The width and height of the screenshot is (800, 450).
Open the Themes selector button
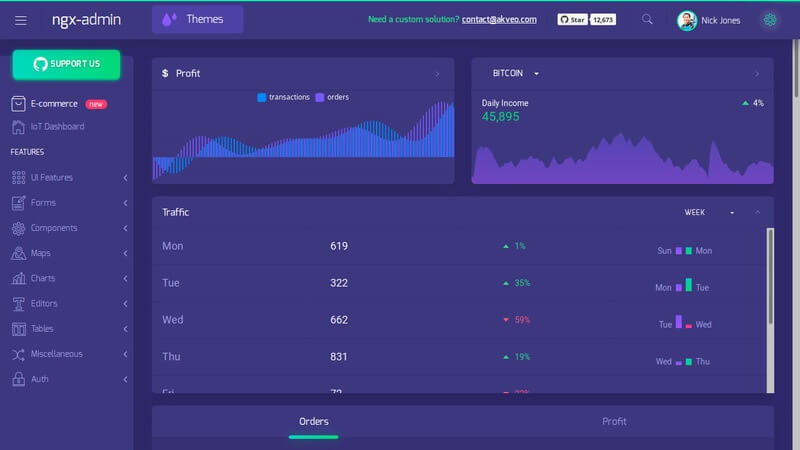[197, 19]
